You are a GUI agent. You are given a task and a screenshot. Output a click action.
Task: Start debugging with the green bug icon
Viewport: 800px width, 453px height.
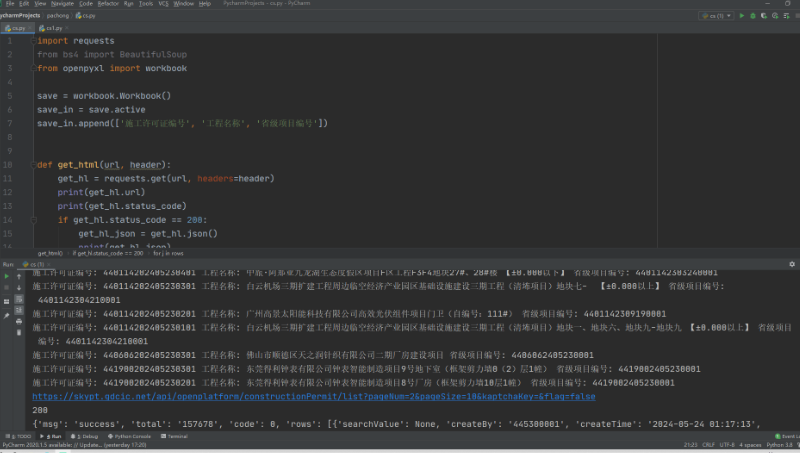click(x=753, y=16)
